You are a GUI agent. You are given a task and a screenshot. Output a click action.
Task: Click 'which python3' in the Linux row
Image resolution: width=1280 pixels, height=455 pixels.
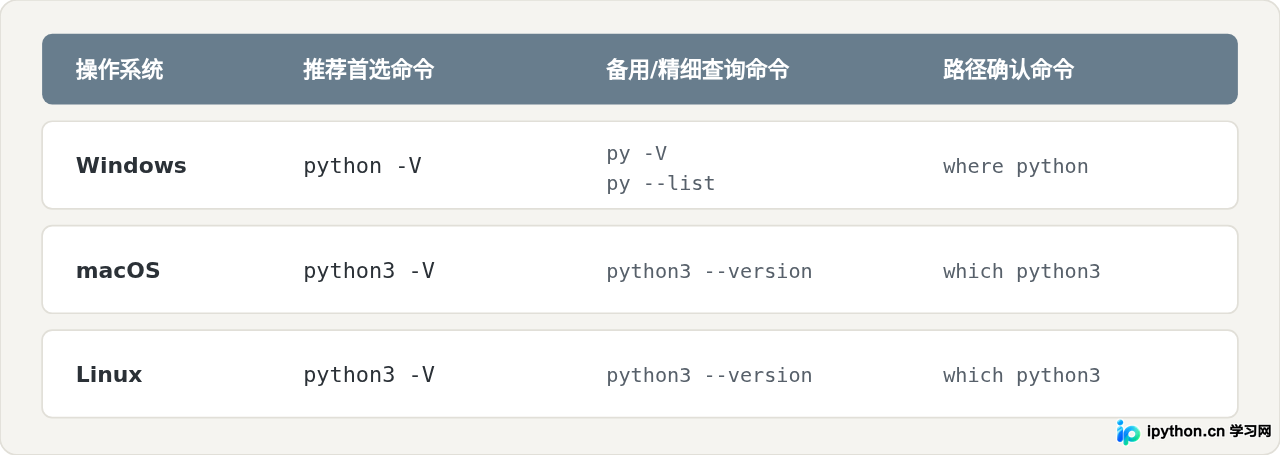pyautogui.click(x=1022, y=376)
